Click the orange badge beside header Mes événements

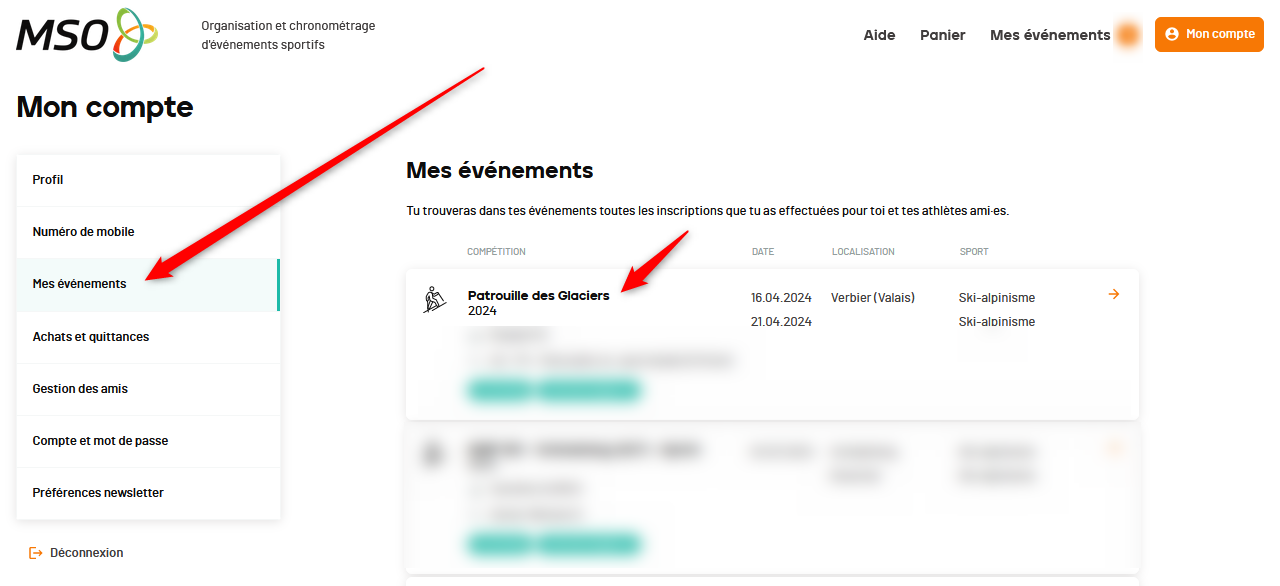1128,35
